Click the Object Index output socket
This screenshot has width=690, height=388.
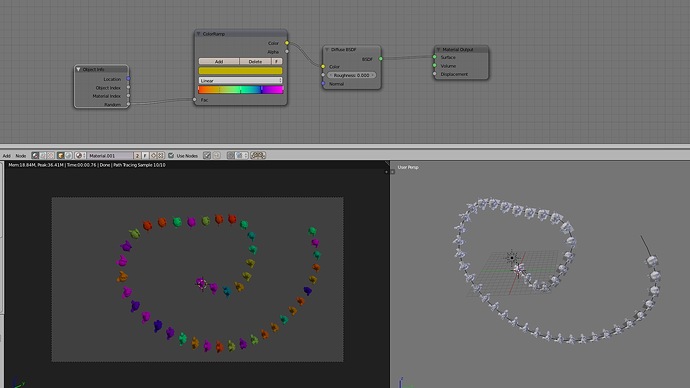[128, 88]
